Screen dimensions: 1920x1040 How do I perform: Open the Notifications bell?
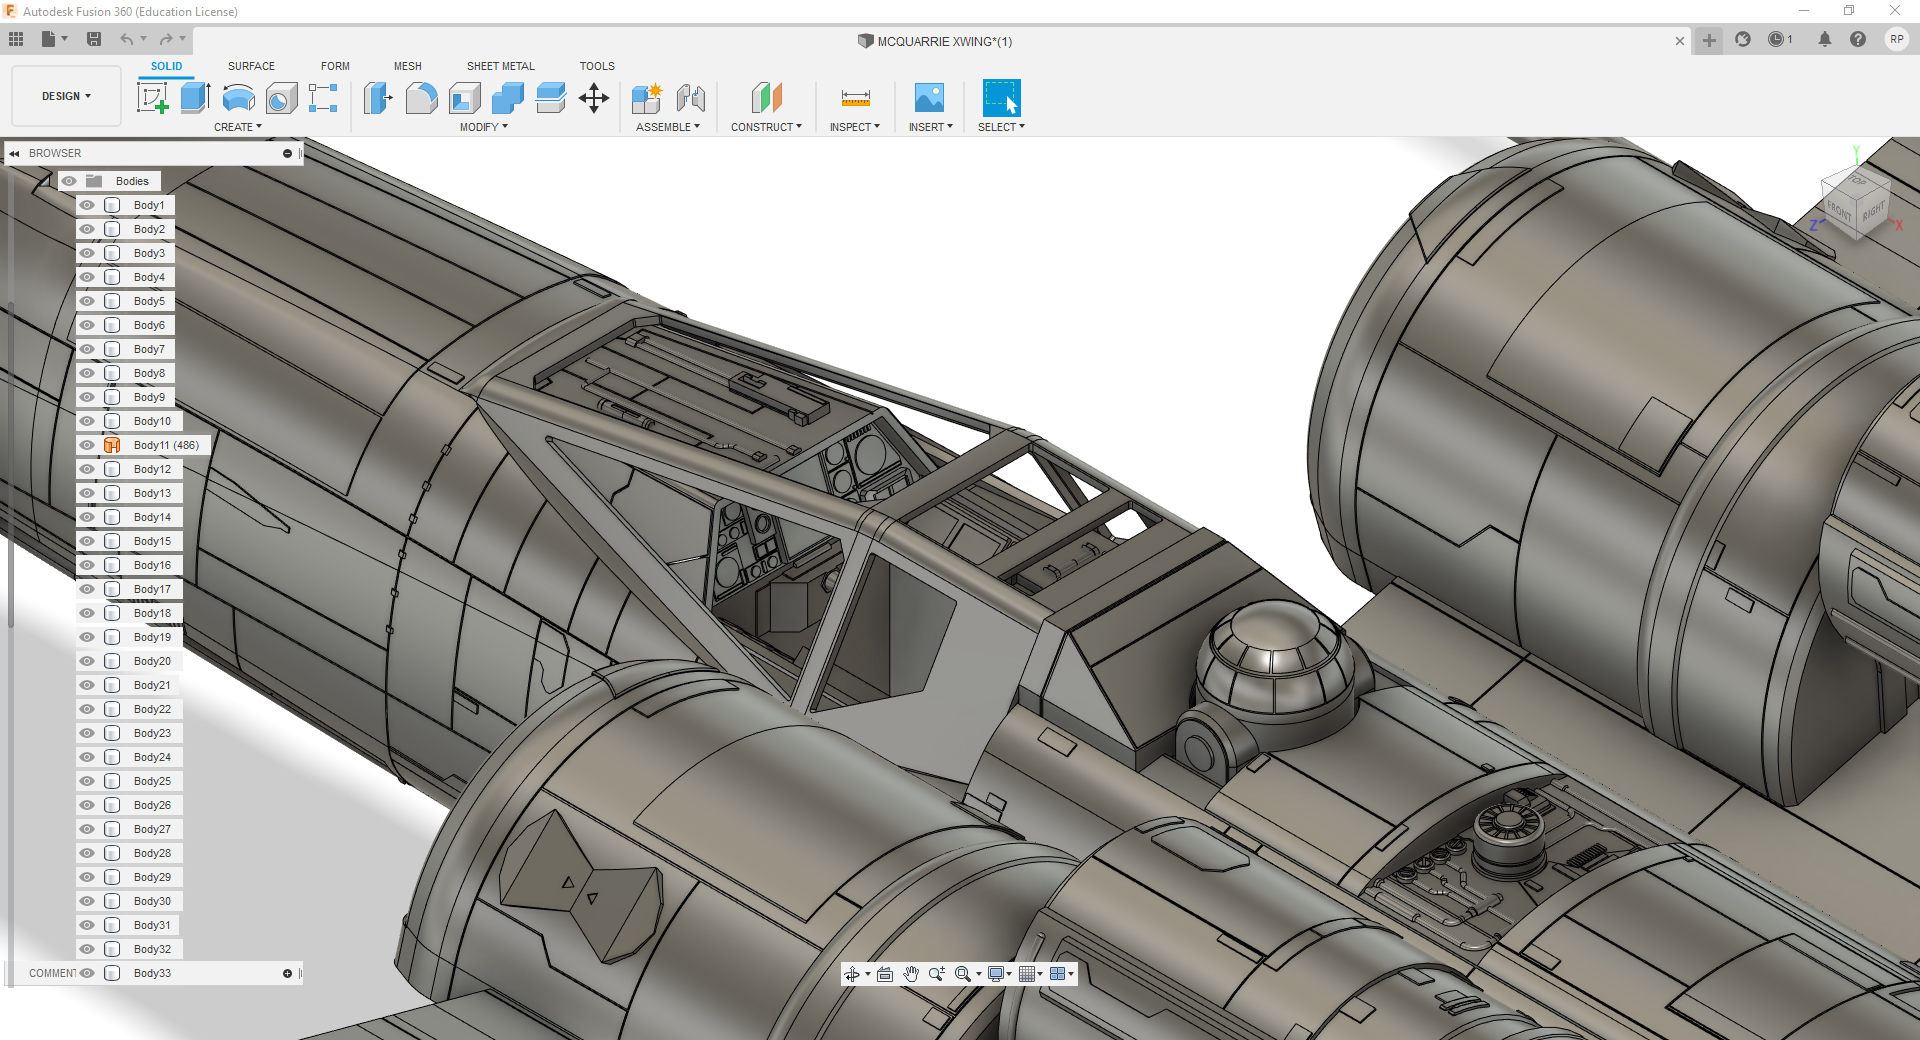point(1825,39)
